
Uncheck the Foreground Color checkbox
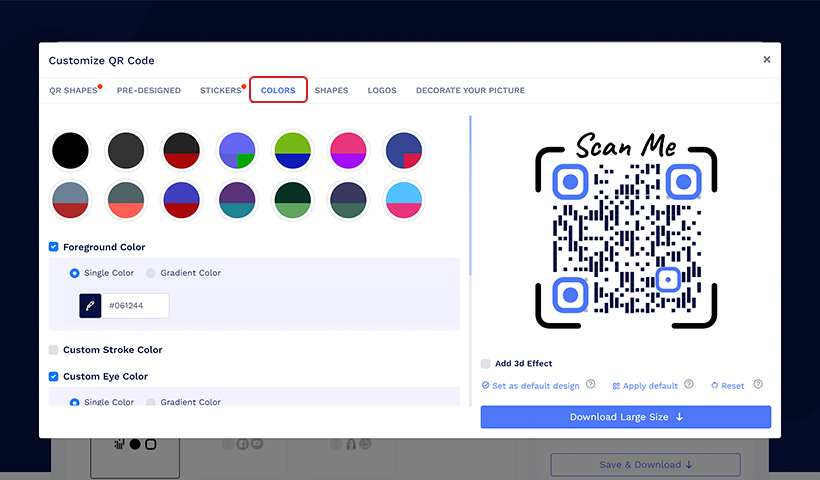click(x=53, y=247)
